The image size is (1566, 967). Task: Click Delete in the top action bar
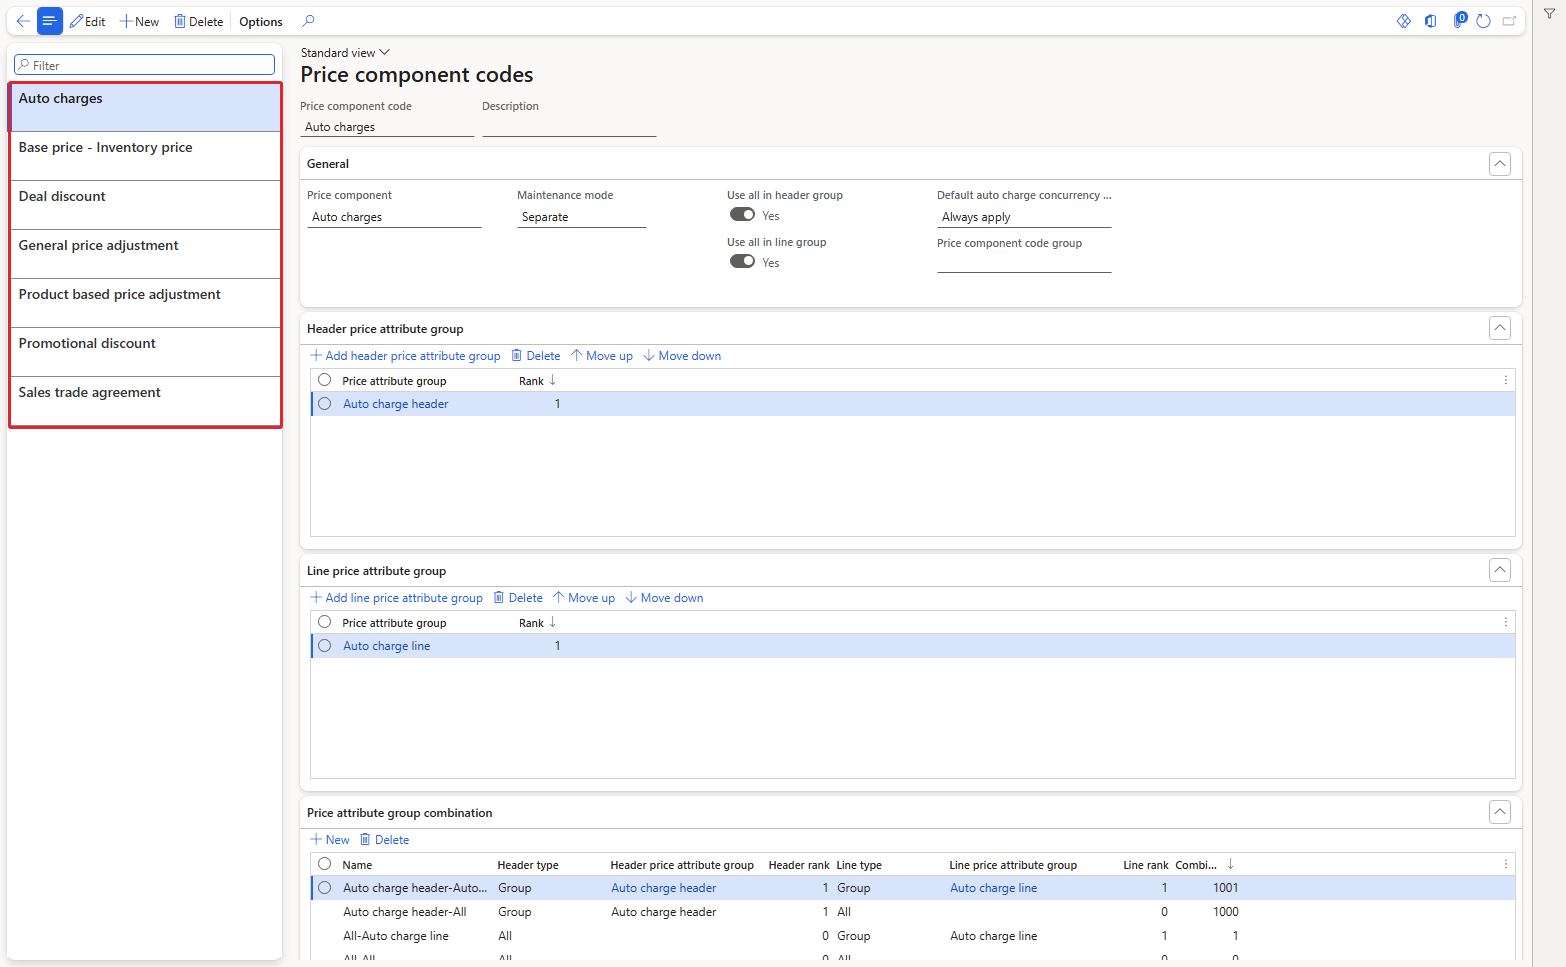[198, 21]
